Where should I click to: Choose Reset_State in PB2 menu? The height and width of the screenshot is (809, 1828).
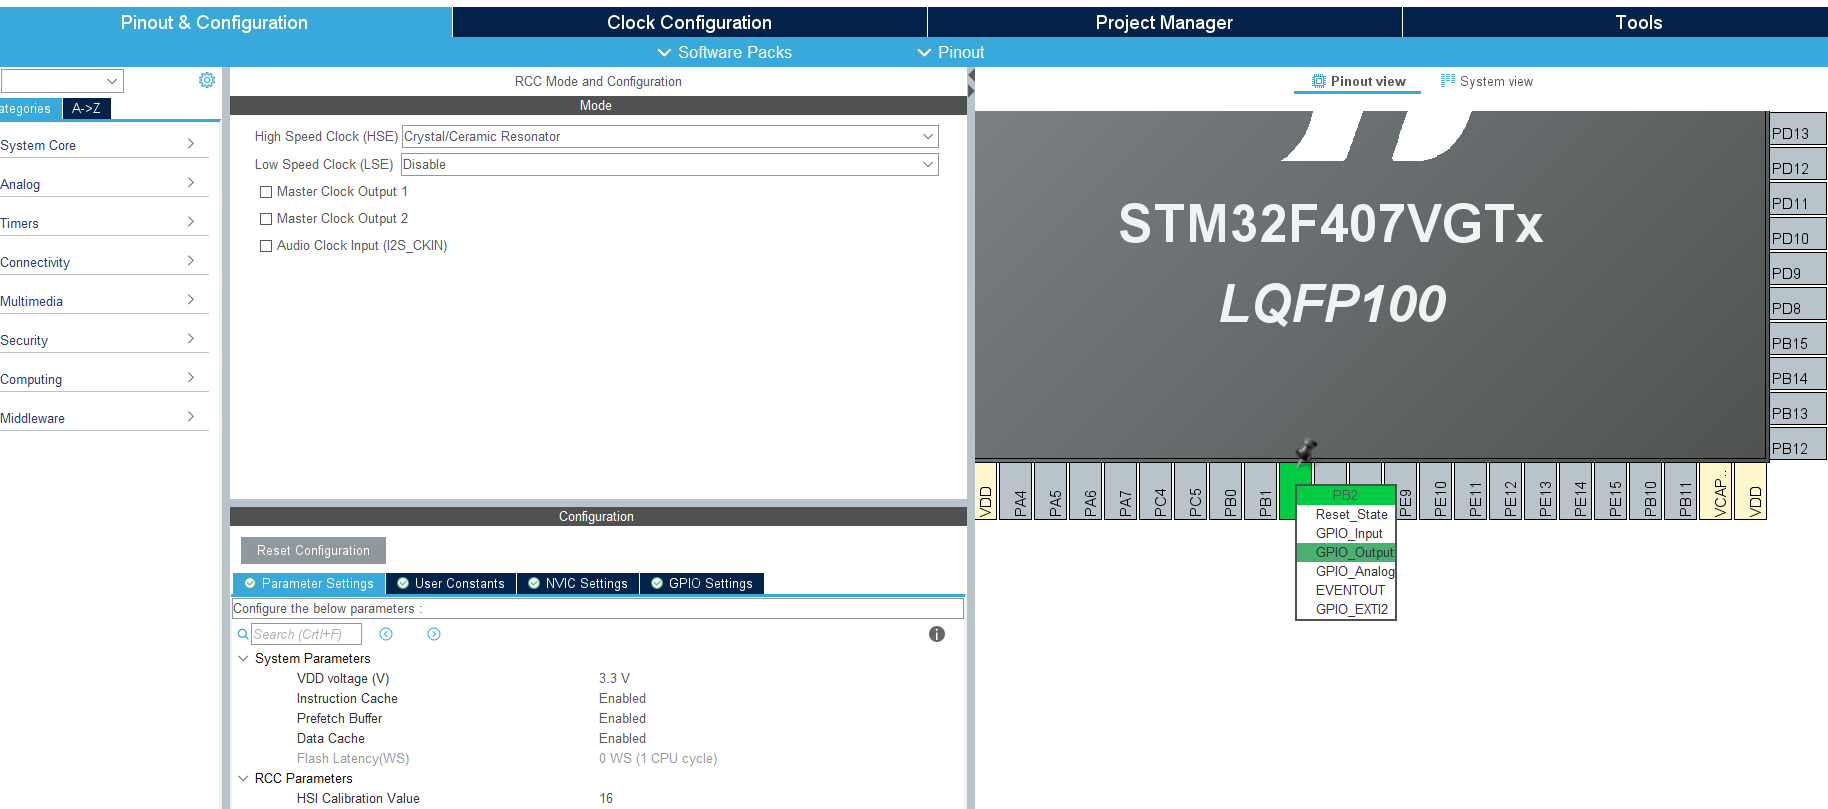[1346, 514]
